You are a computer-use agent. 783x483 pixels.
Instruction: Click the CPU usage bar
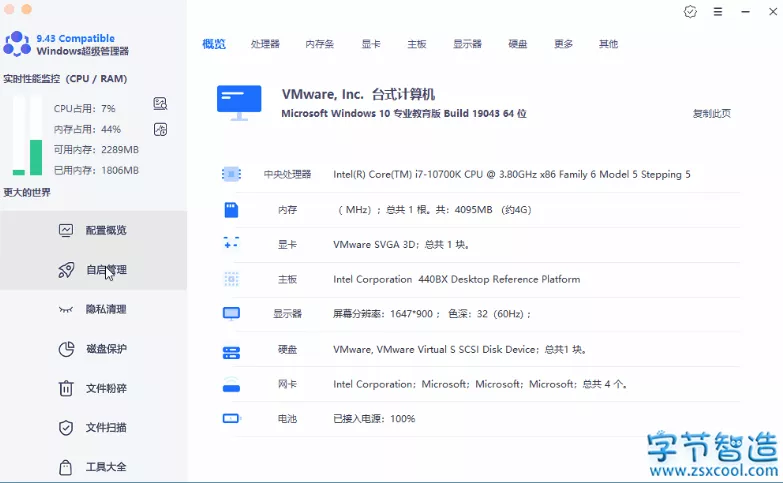[19, 172]
